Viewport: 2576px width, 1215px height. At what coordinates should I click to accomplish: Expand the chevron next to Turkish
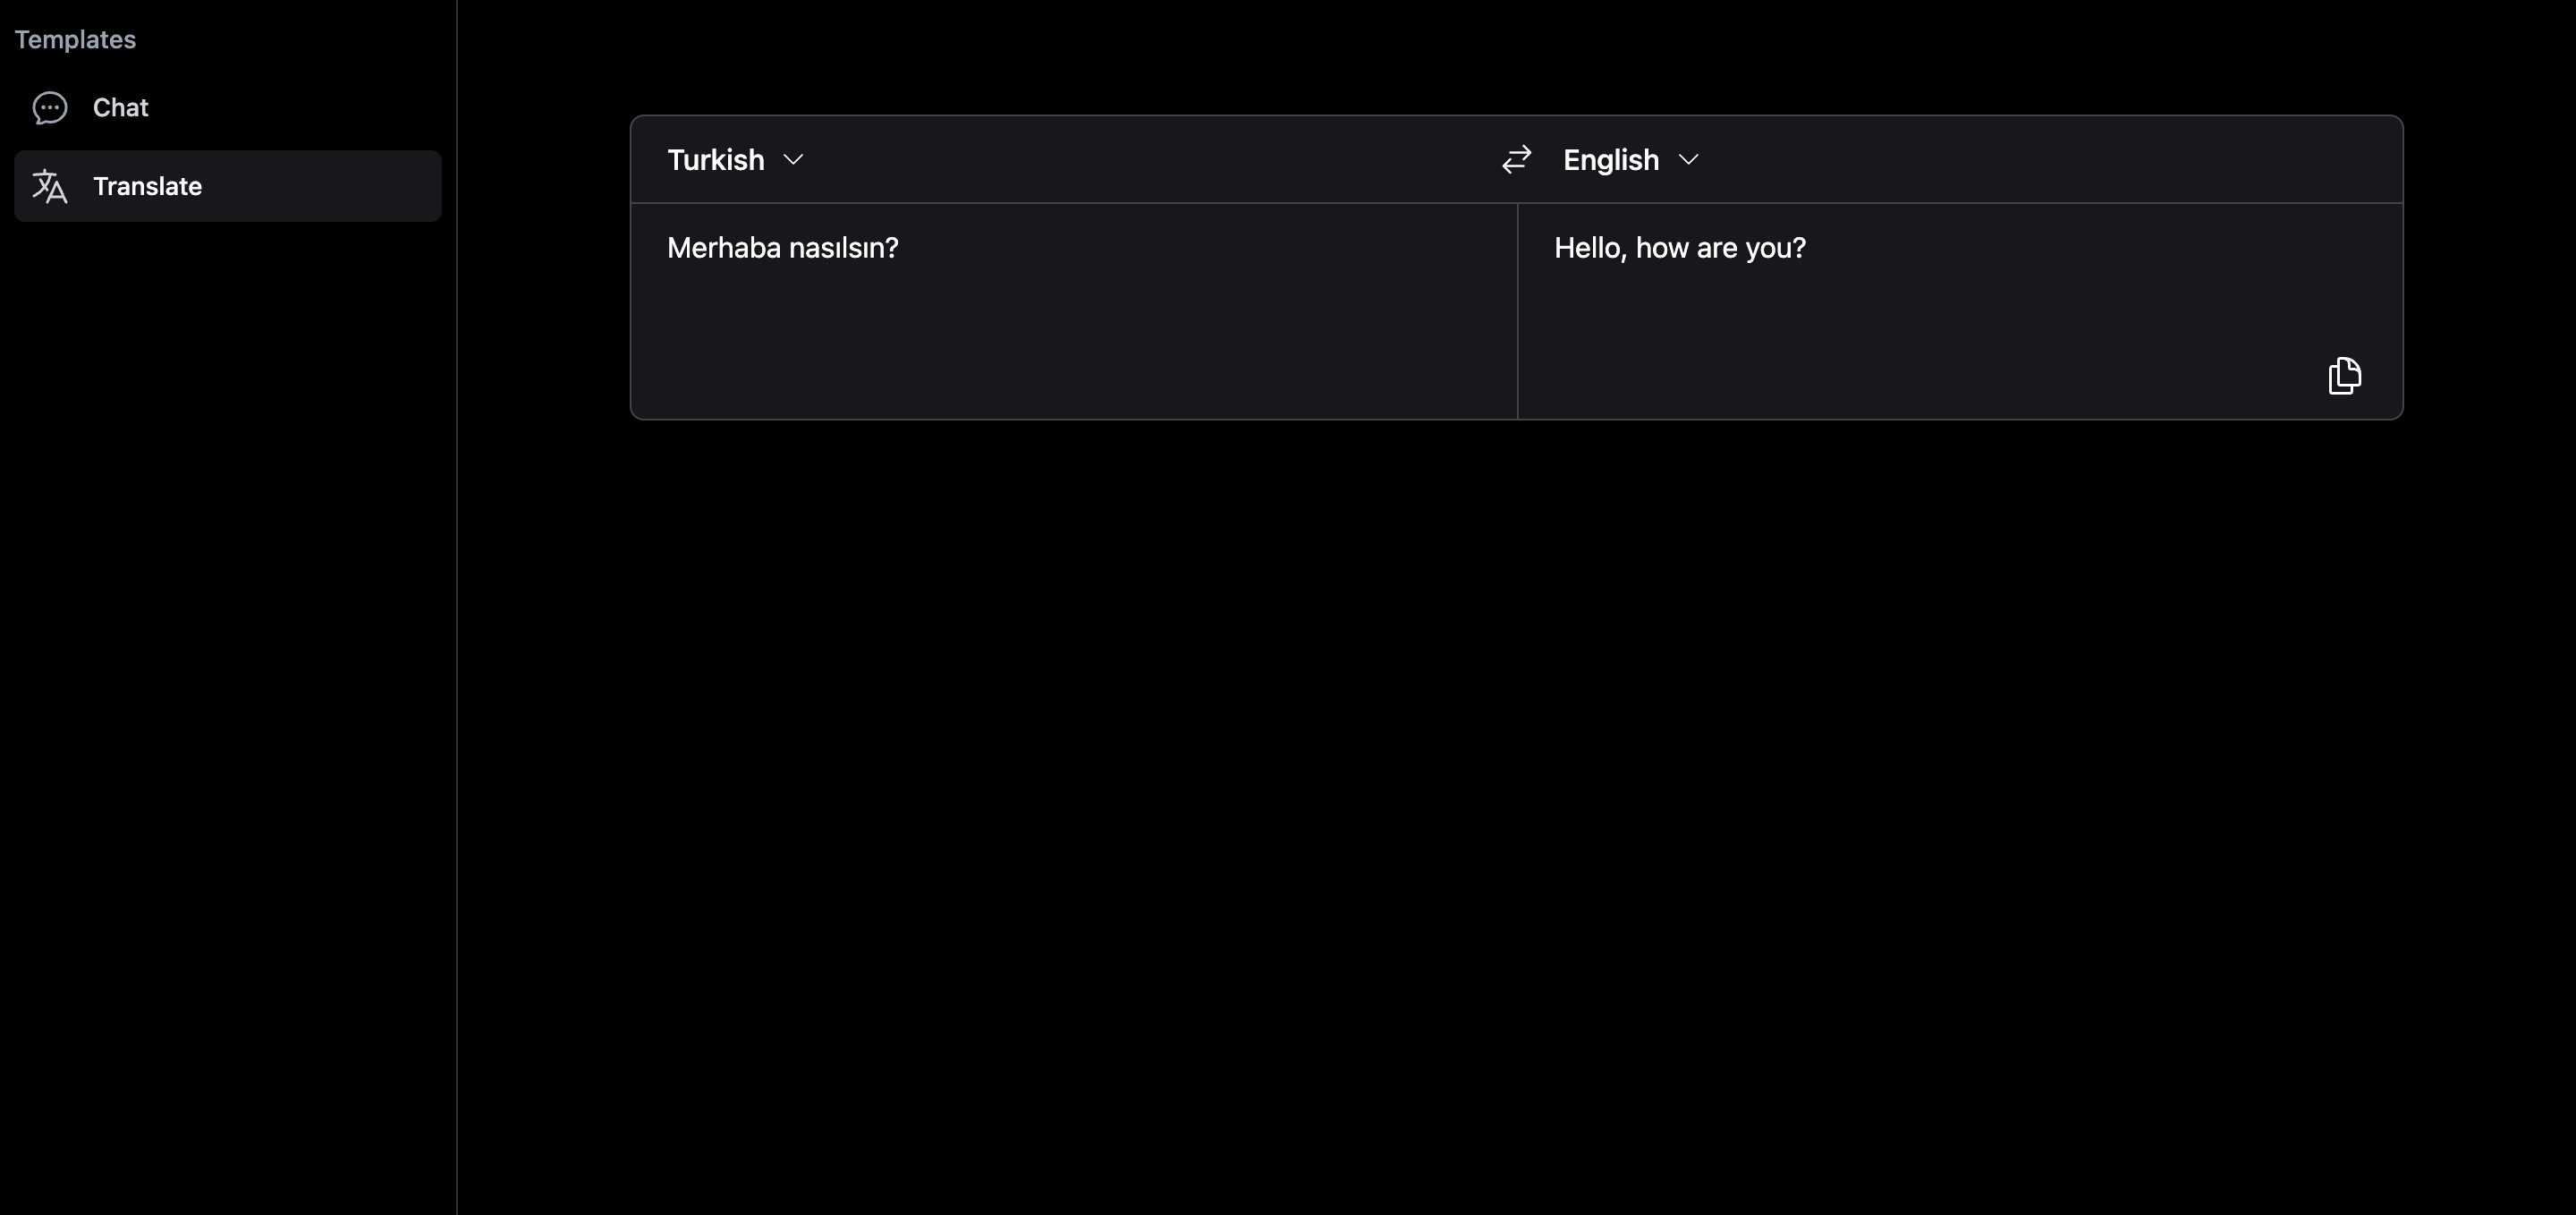[x=793, y=160]
